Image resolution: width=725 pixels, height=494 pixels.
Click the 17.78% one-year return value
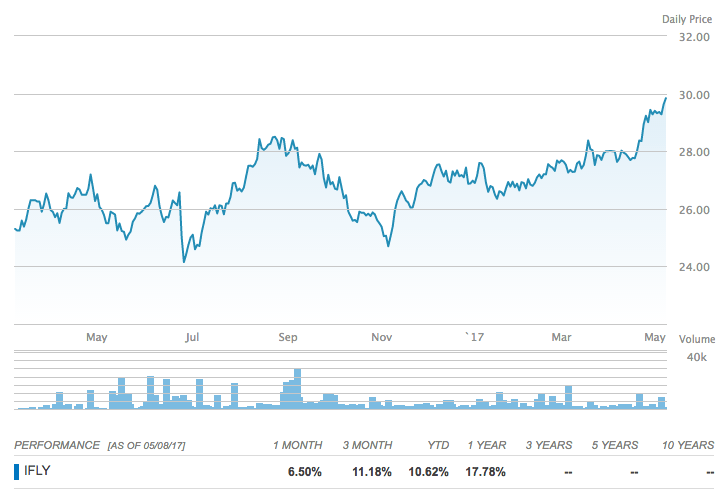pyautogui.click(x=485, y=471)
